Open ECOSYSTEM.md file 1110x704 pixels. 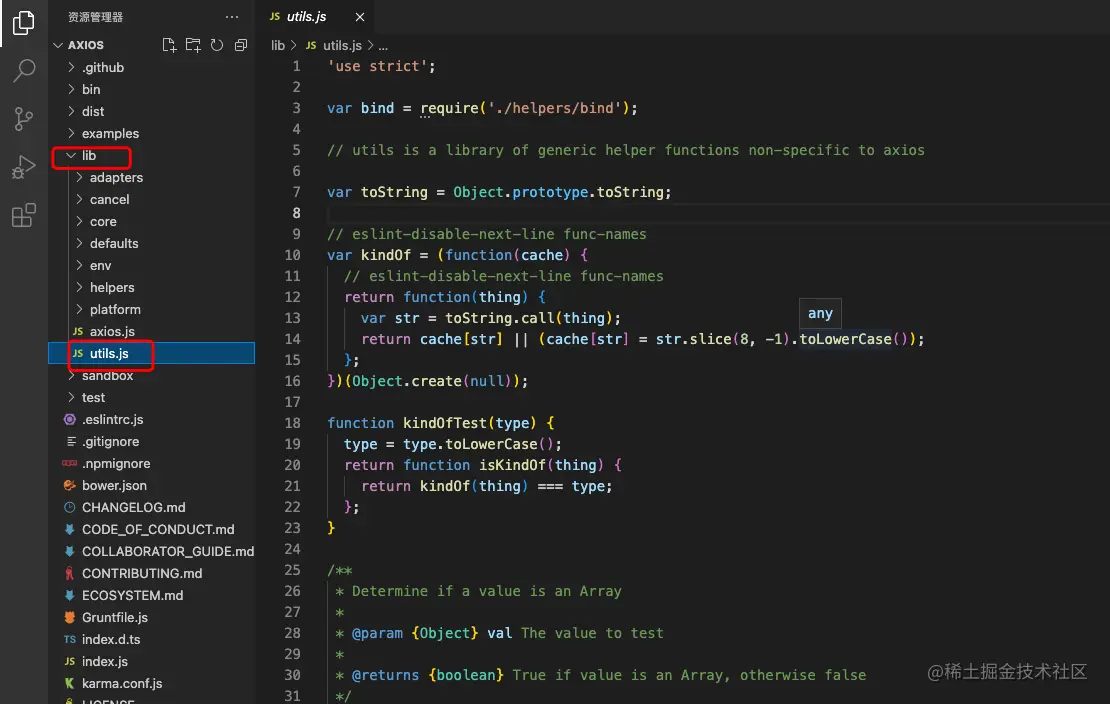[151, 595]
